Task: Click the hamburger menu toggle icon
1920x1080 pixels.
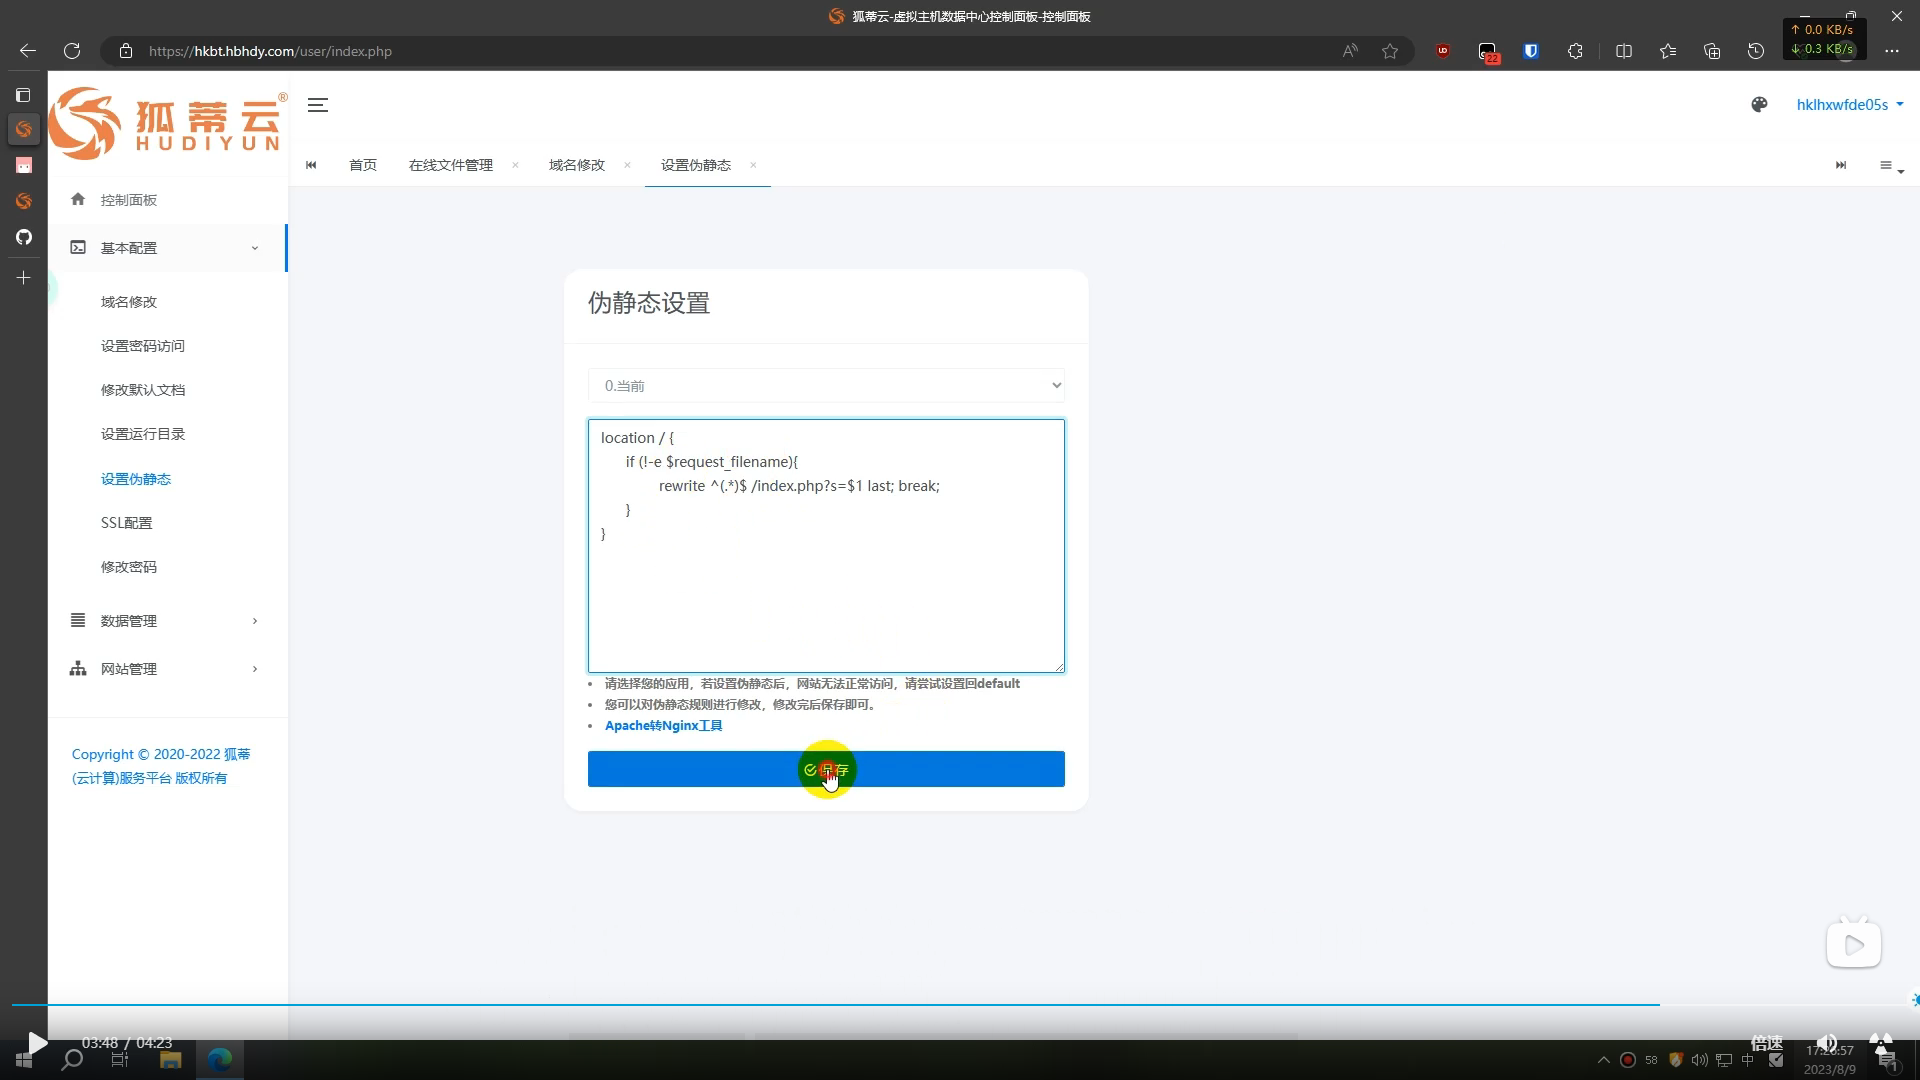Action: [x=318, y=105]
